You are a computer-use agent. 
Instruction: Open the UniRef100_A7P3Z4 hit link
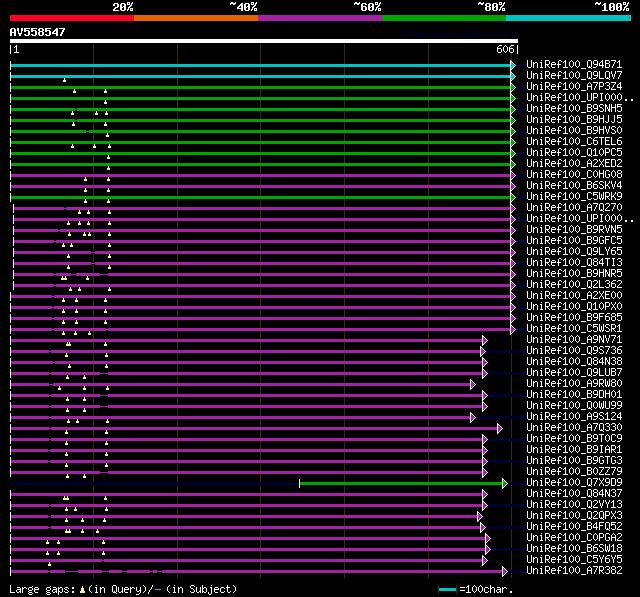click(x=574, y=87)
